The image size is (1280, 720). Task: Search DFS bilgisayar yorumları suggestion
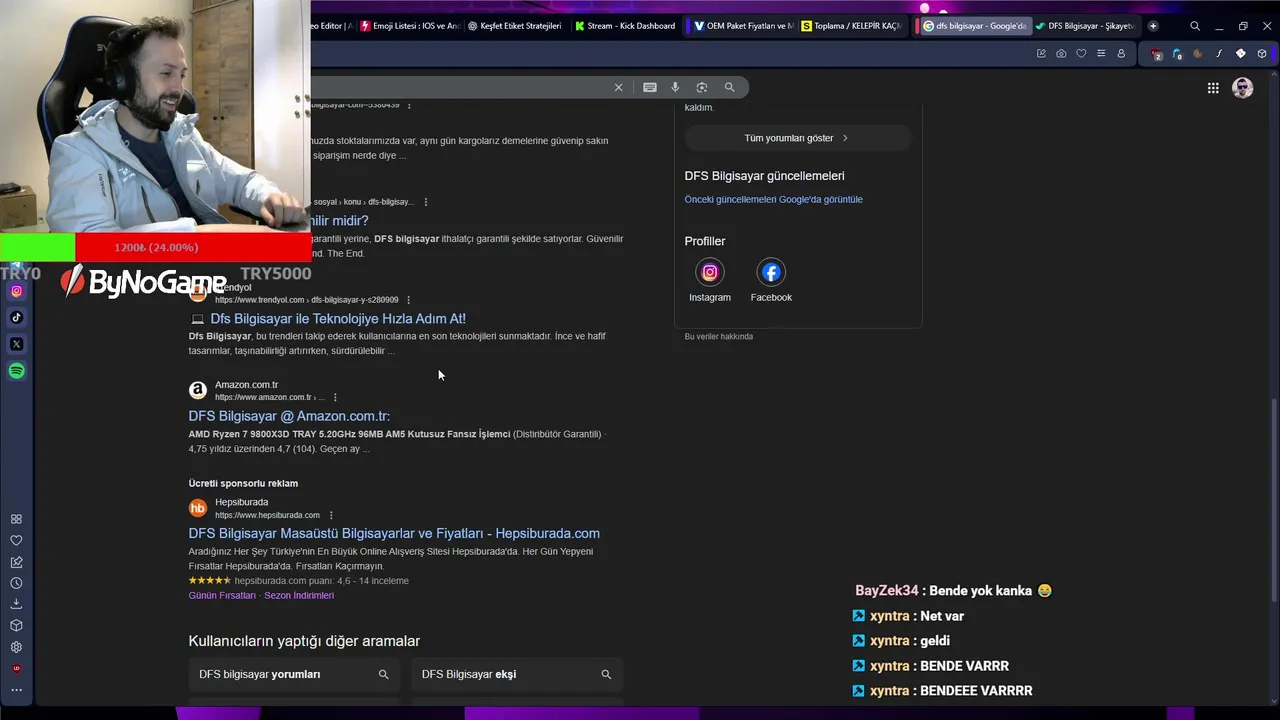[294, 675]
